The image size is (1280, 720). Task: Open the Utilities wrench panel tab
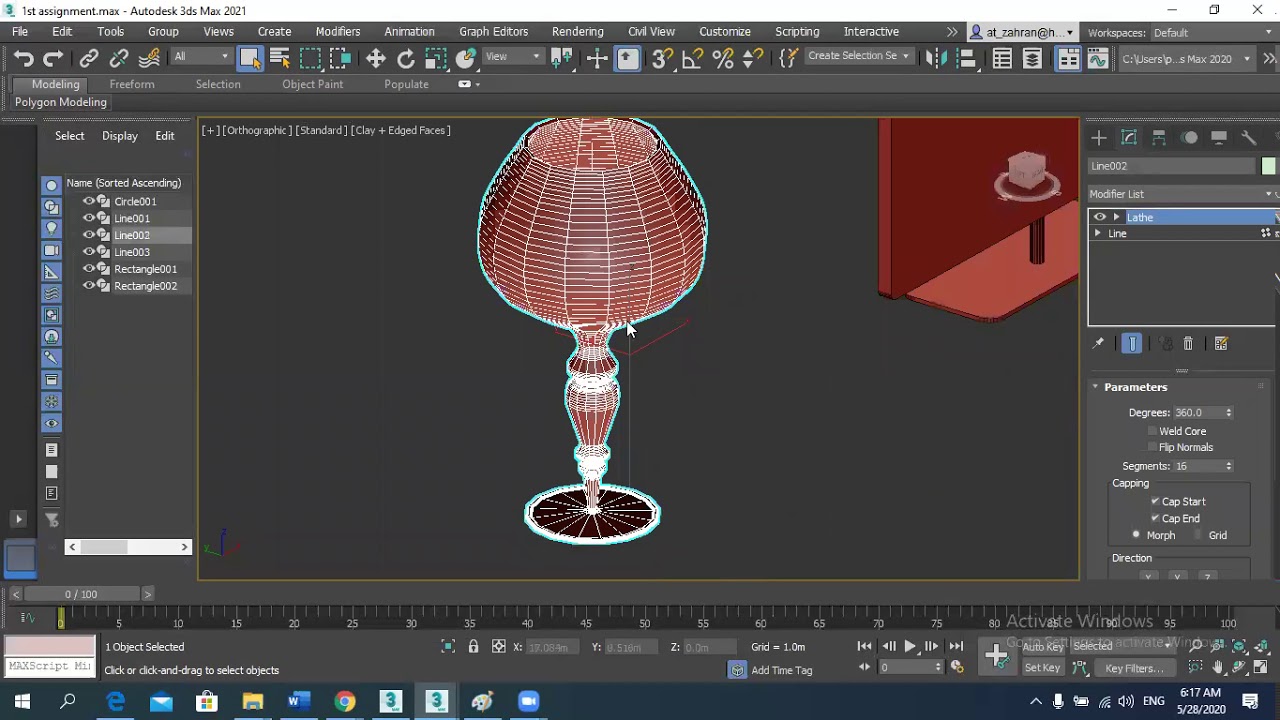click(1249, 138)
